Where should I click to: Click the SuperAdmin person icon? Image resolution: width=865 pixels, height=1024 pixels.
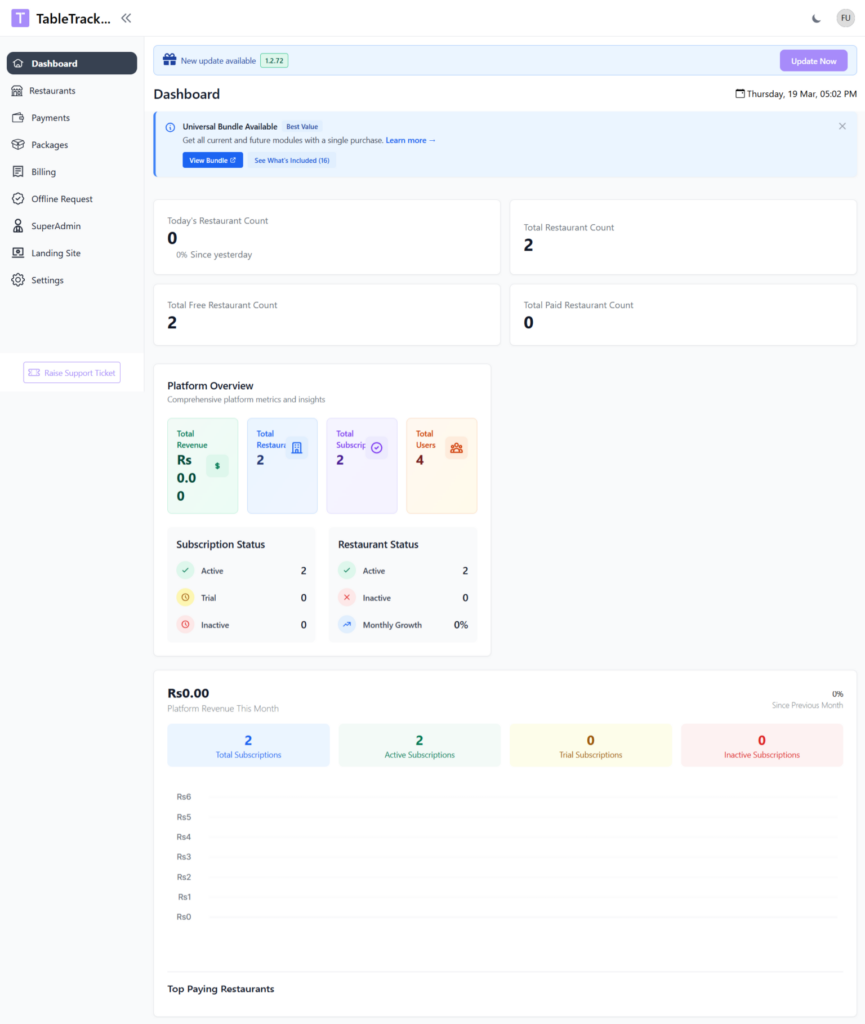coord(18,226)
